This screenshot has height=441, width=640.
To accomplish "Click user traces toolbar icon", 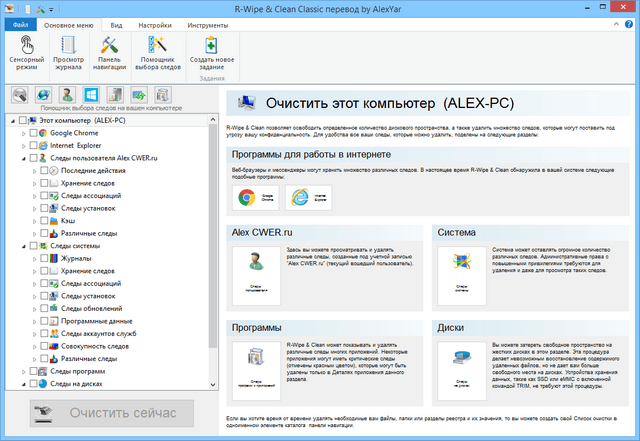I will pos(67,95).
